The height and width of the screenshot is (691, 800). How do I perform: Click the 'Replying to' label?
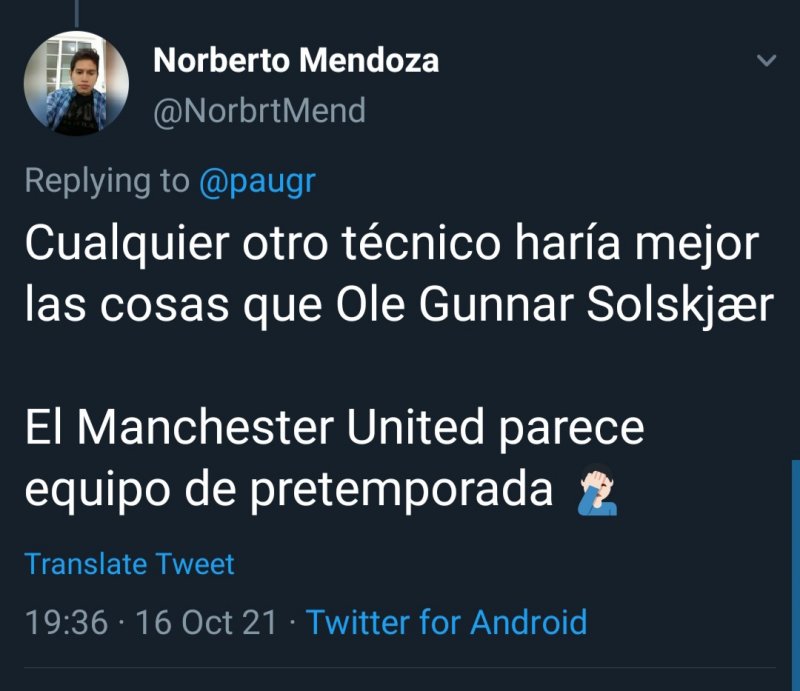[x=106, y=181]
